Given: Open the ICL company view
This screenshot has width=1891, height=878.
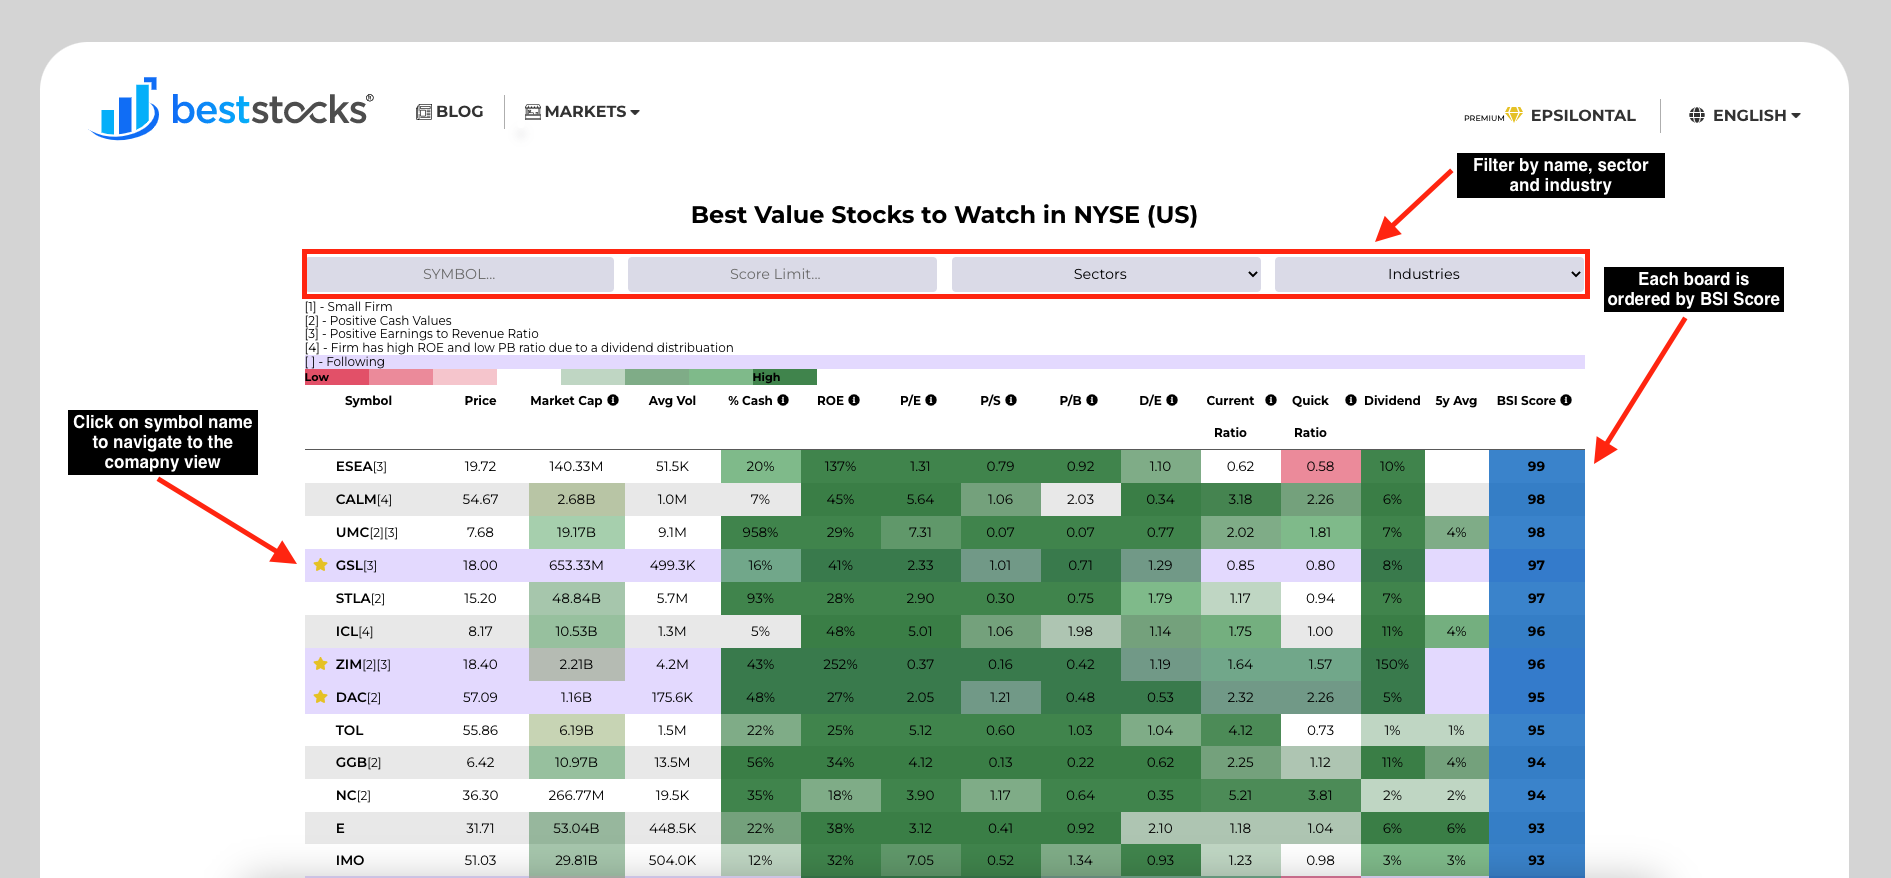Looking at the screenshot, I should tap(347, 631).
